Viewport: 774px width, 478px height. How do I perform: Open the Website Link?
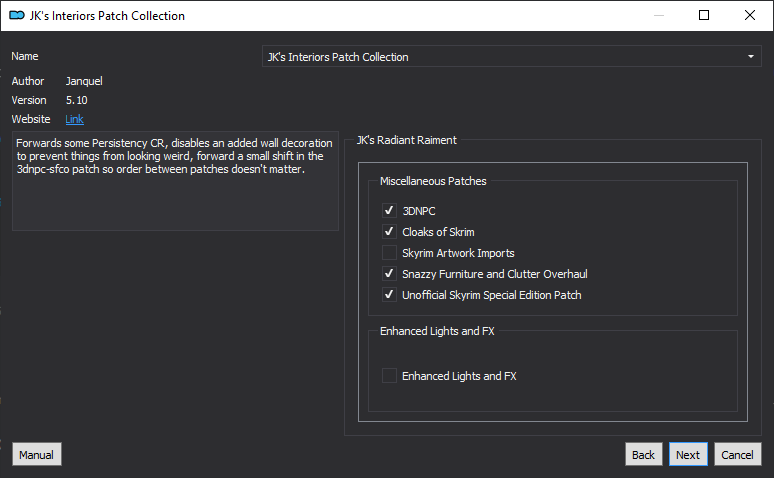pos(75,119)
